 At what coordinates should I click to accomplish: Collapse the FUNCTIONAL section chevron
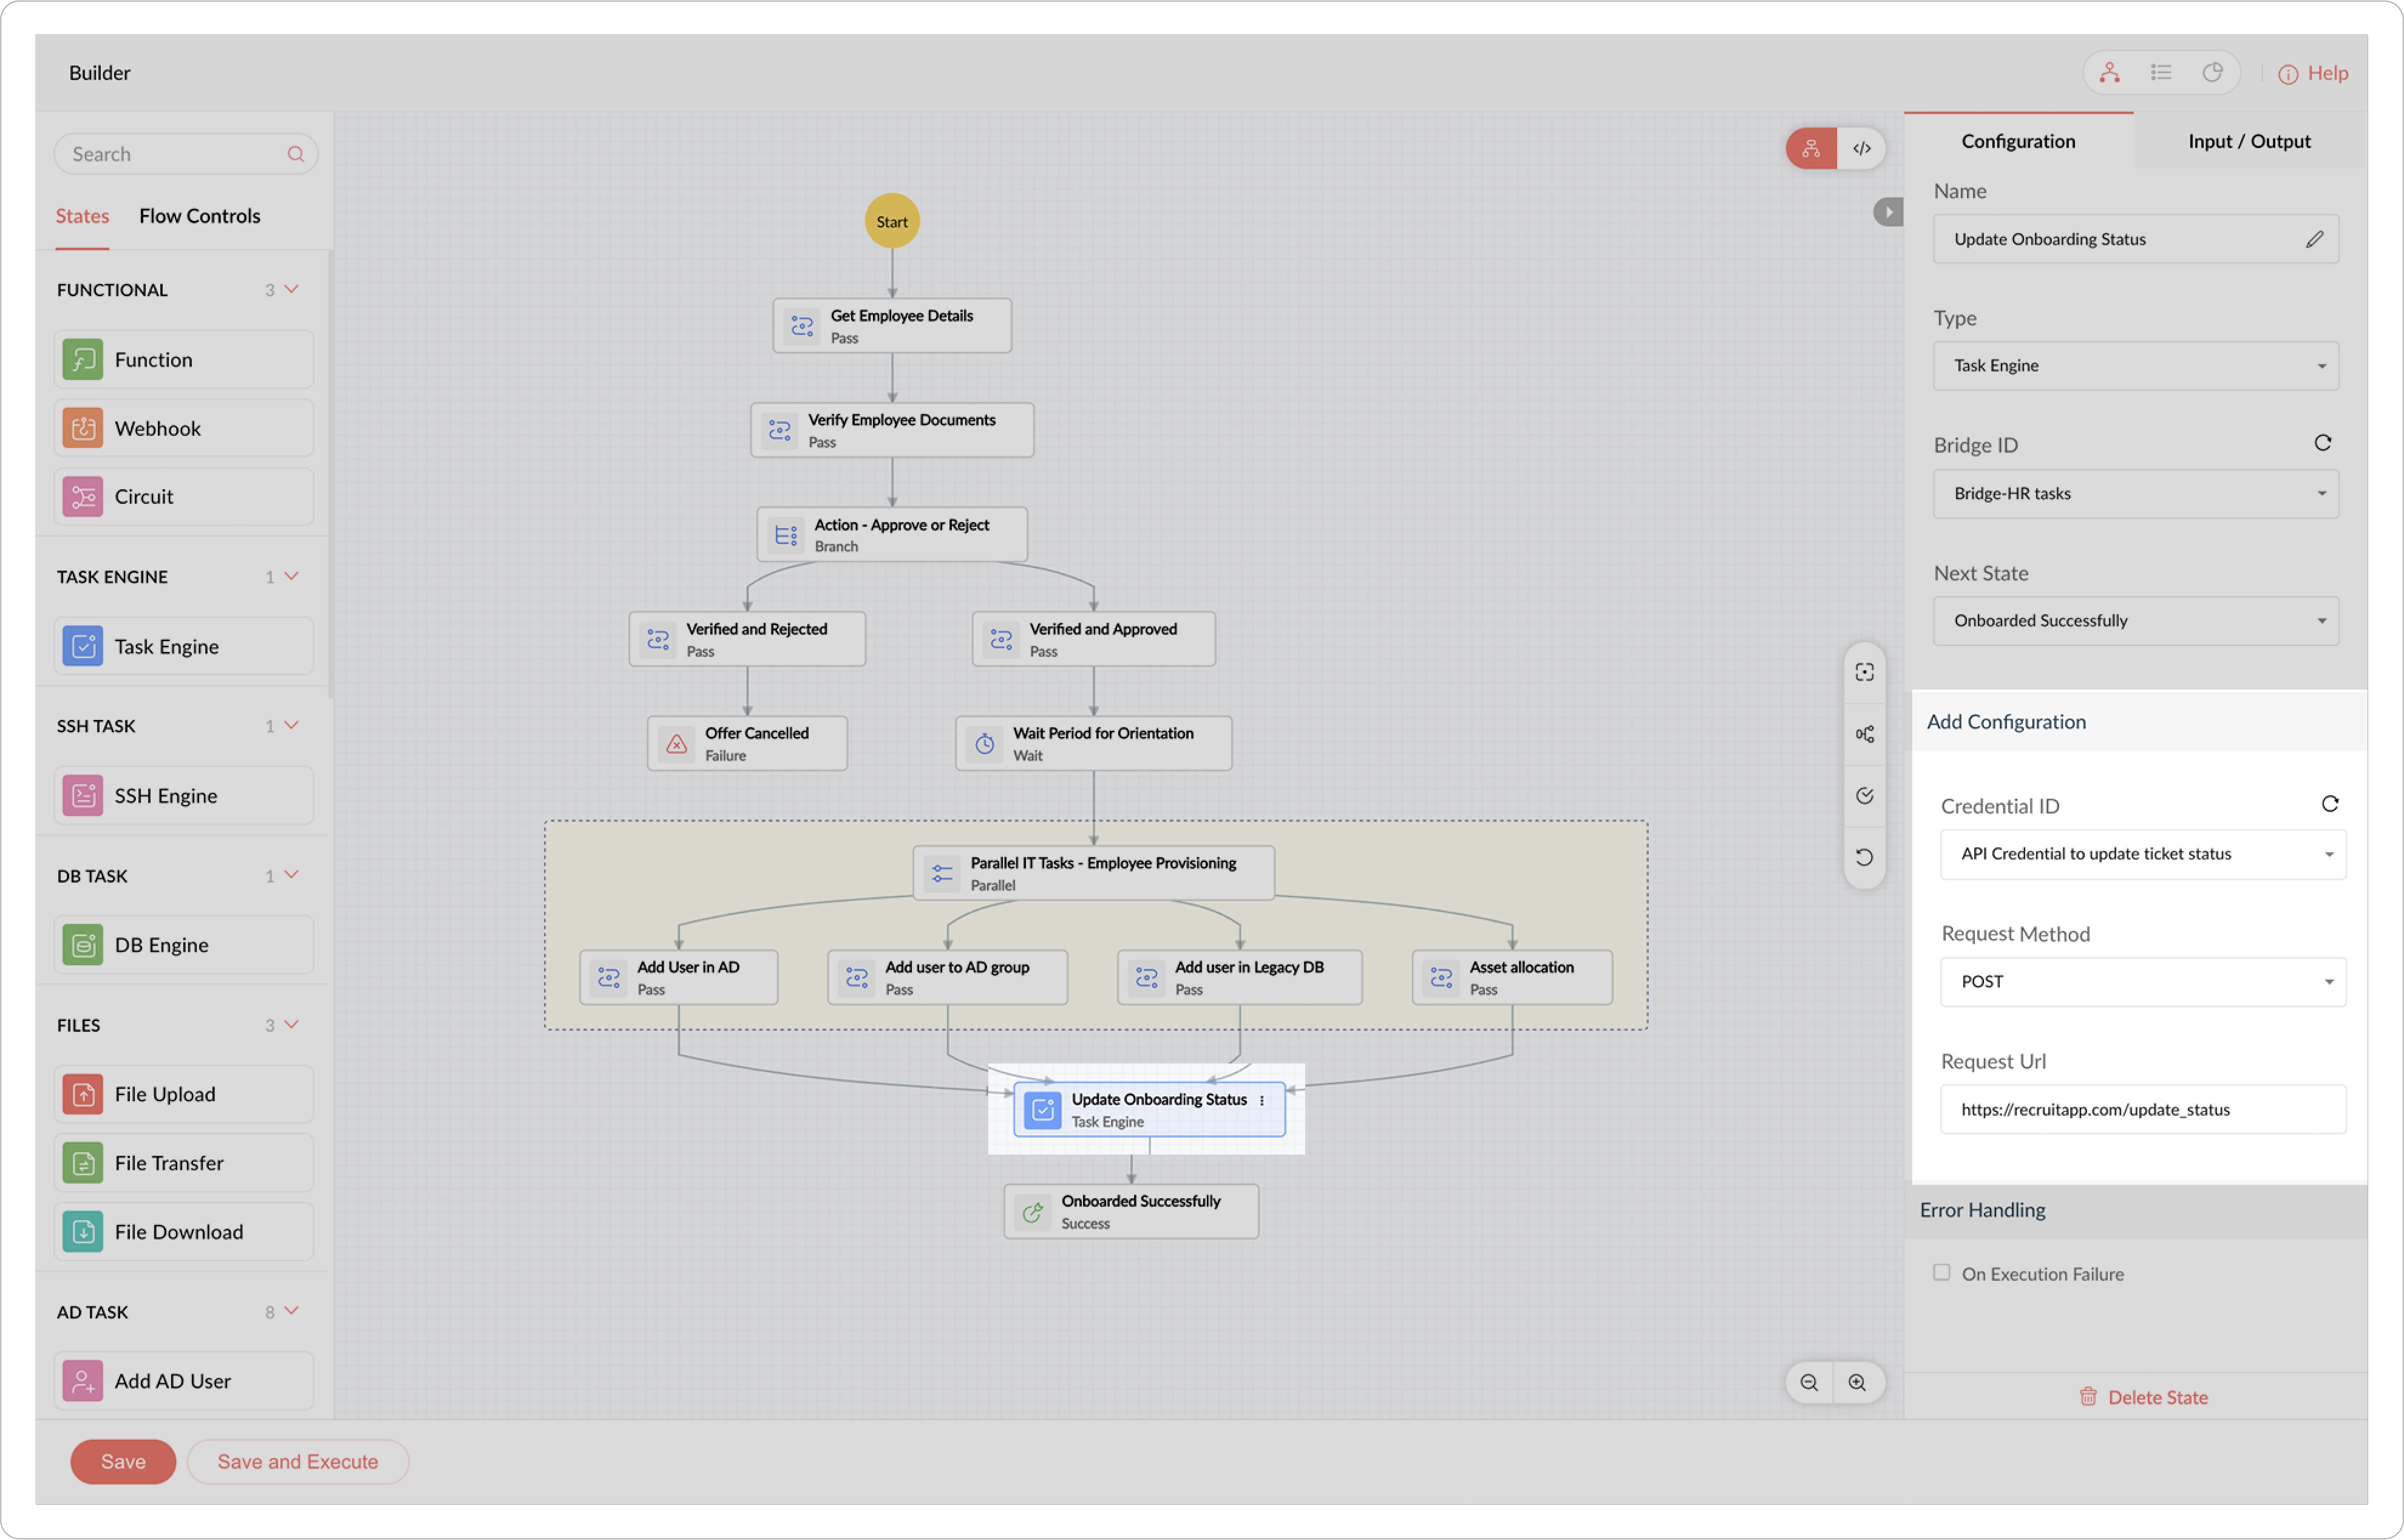pos(292,289)
